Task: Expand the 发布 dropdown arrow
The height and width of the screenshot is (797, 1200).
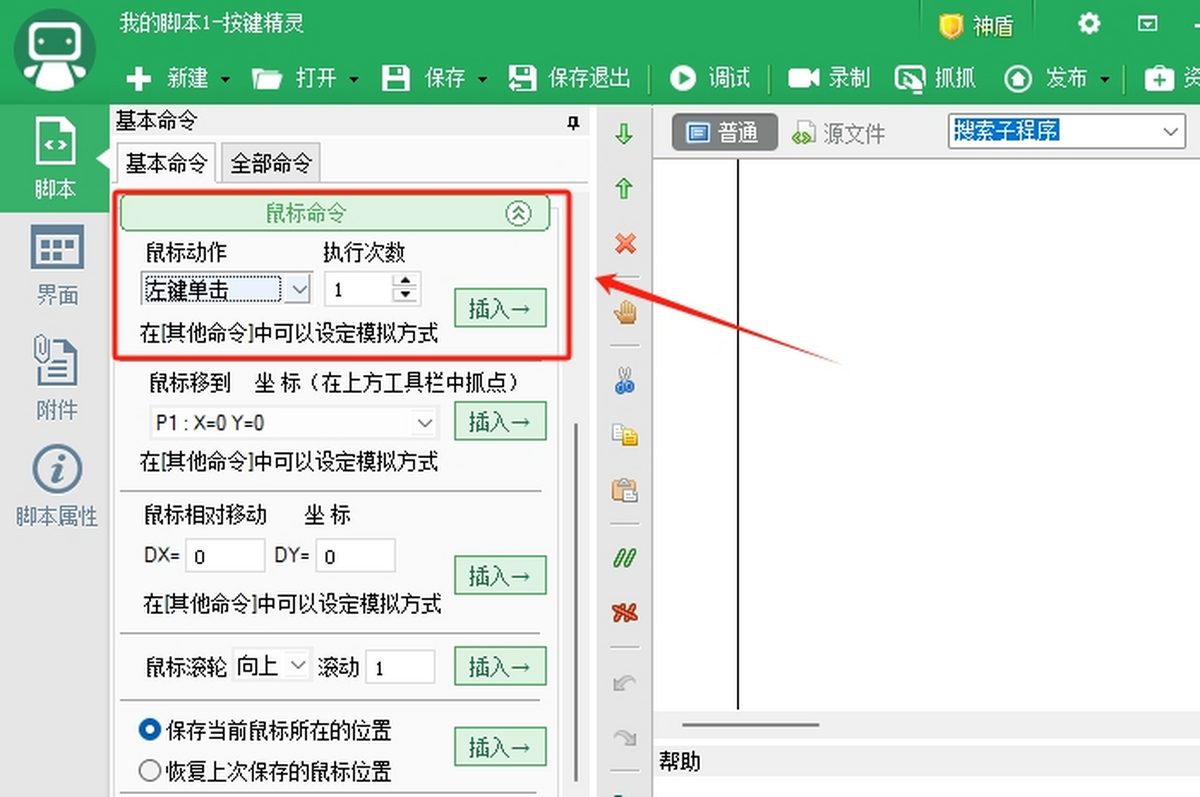Action: click(x=1105, y=79)
